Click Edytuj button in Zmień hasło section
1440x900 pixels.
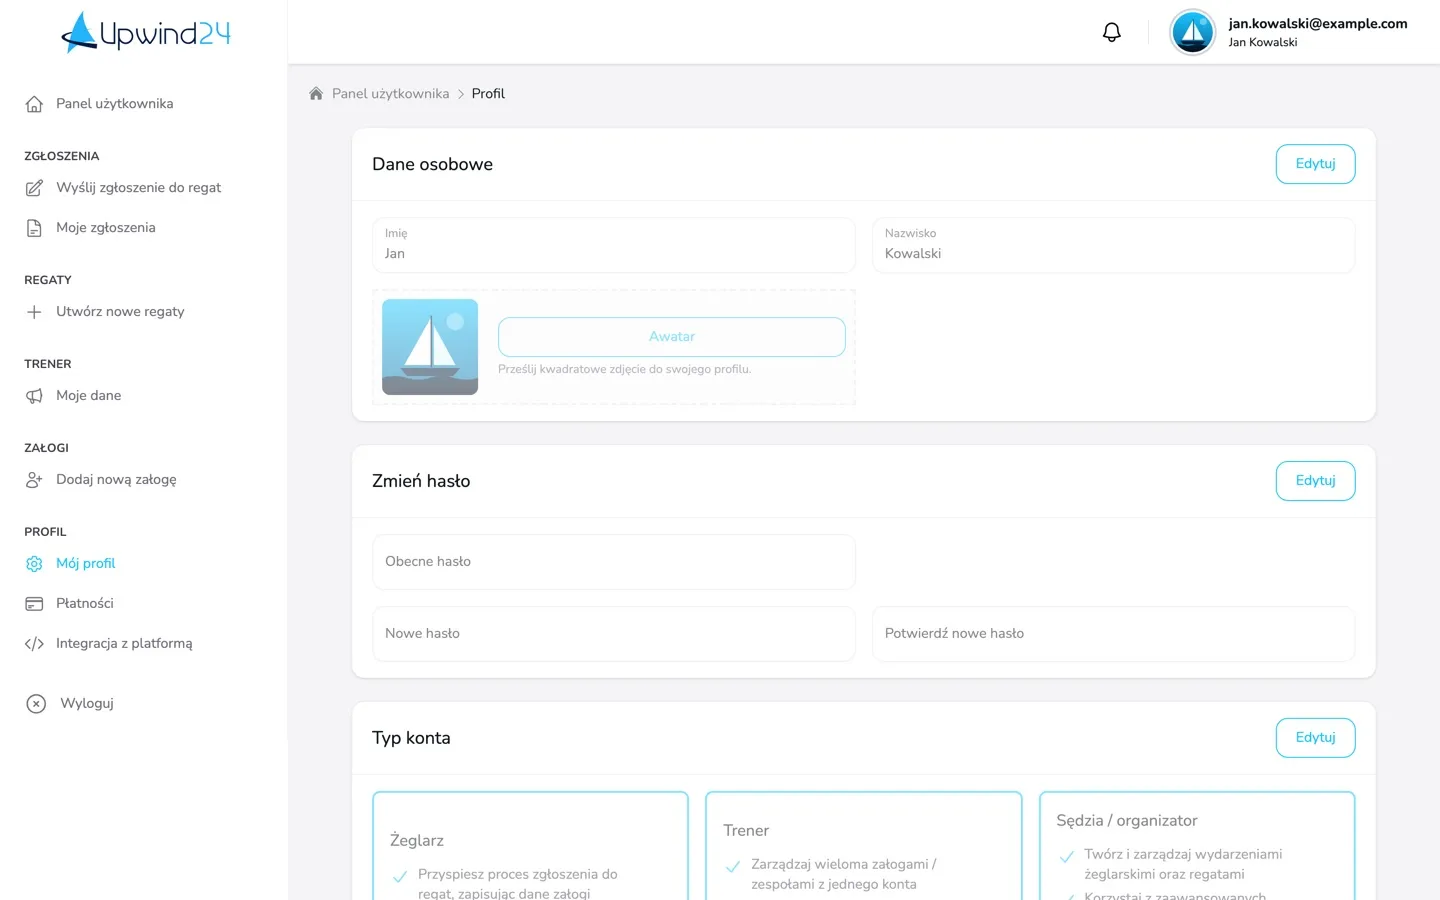tap(1315, 481)
